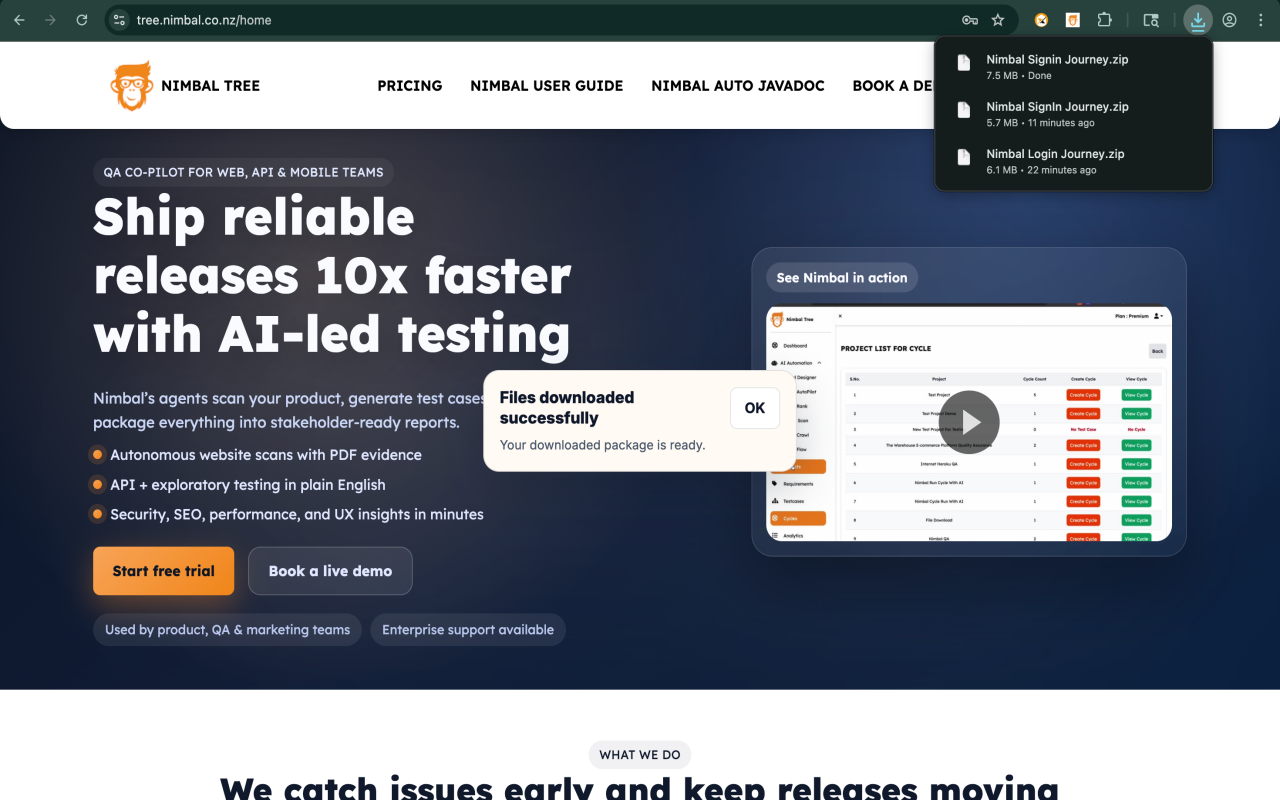1280x800 pixels.
Task: Bookmark this page with the star icon
Action: tap(998, 20)
